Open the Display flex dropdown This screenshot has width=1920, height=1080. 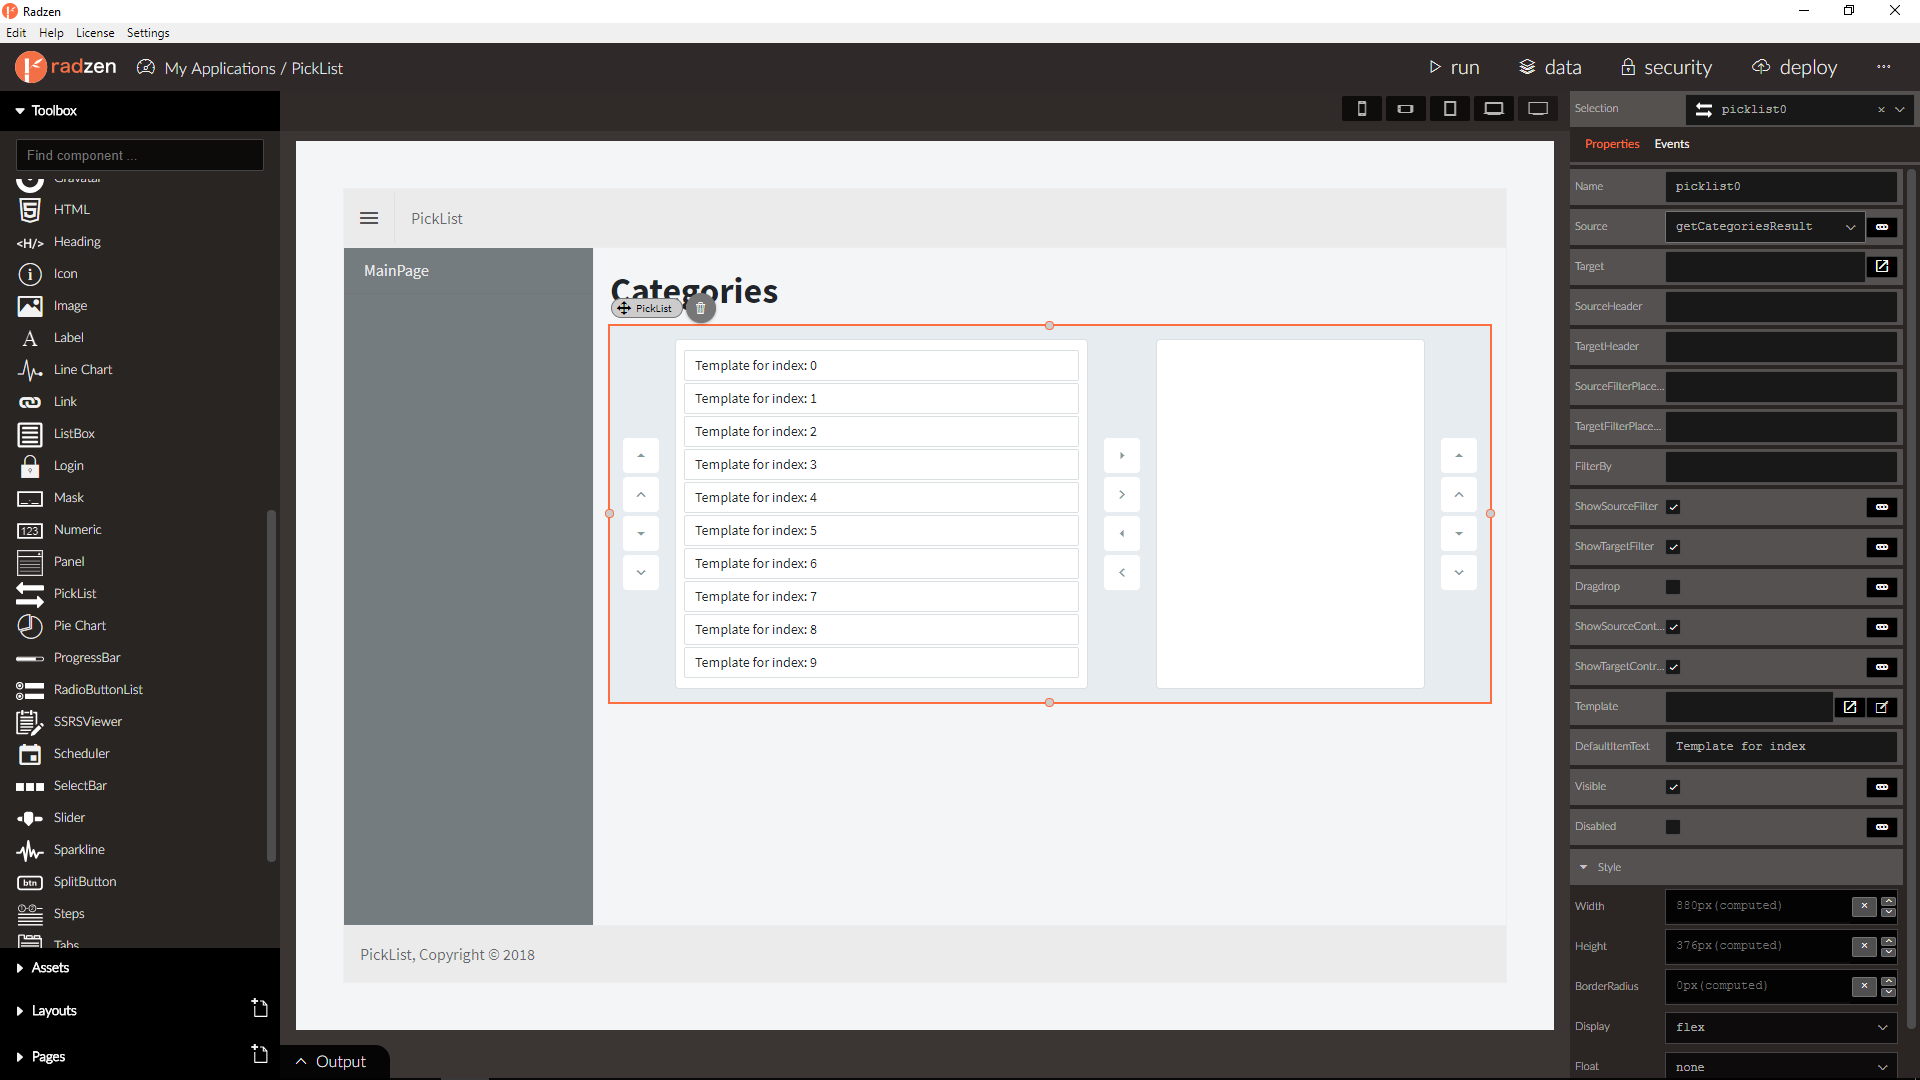pyautogui.click(x=1780, y=1027)
